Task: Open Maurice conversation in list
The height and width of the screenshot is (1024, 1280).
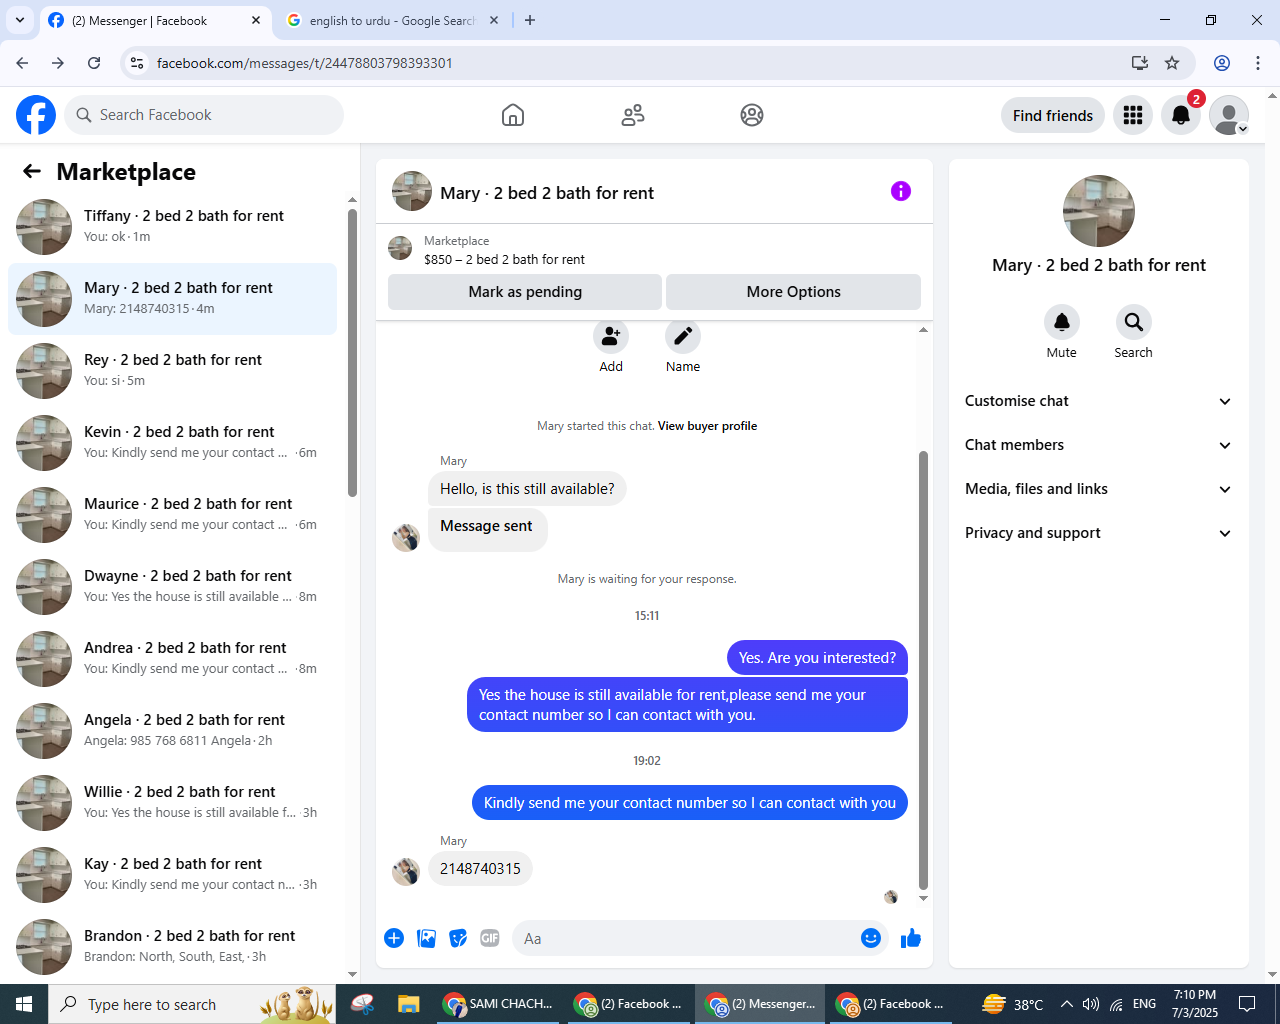Action: coord(172,515)
